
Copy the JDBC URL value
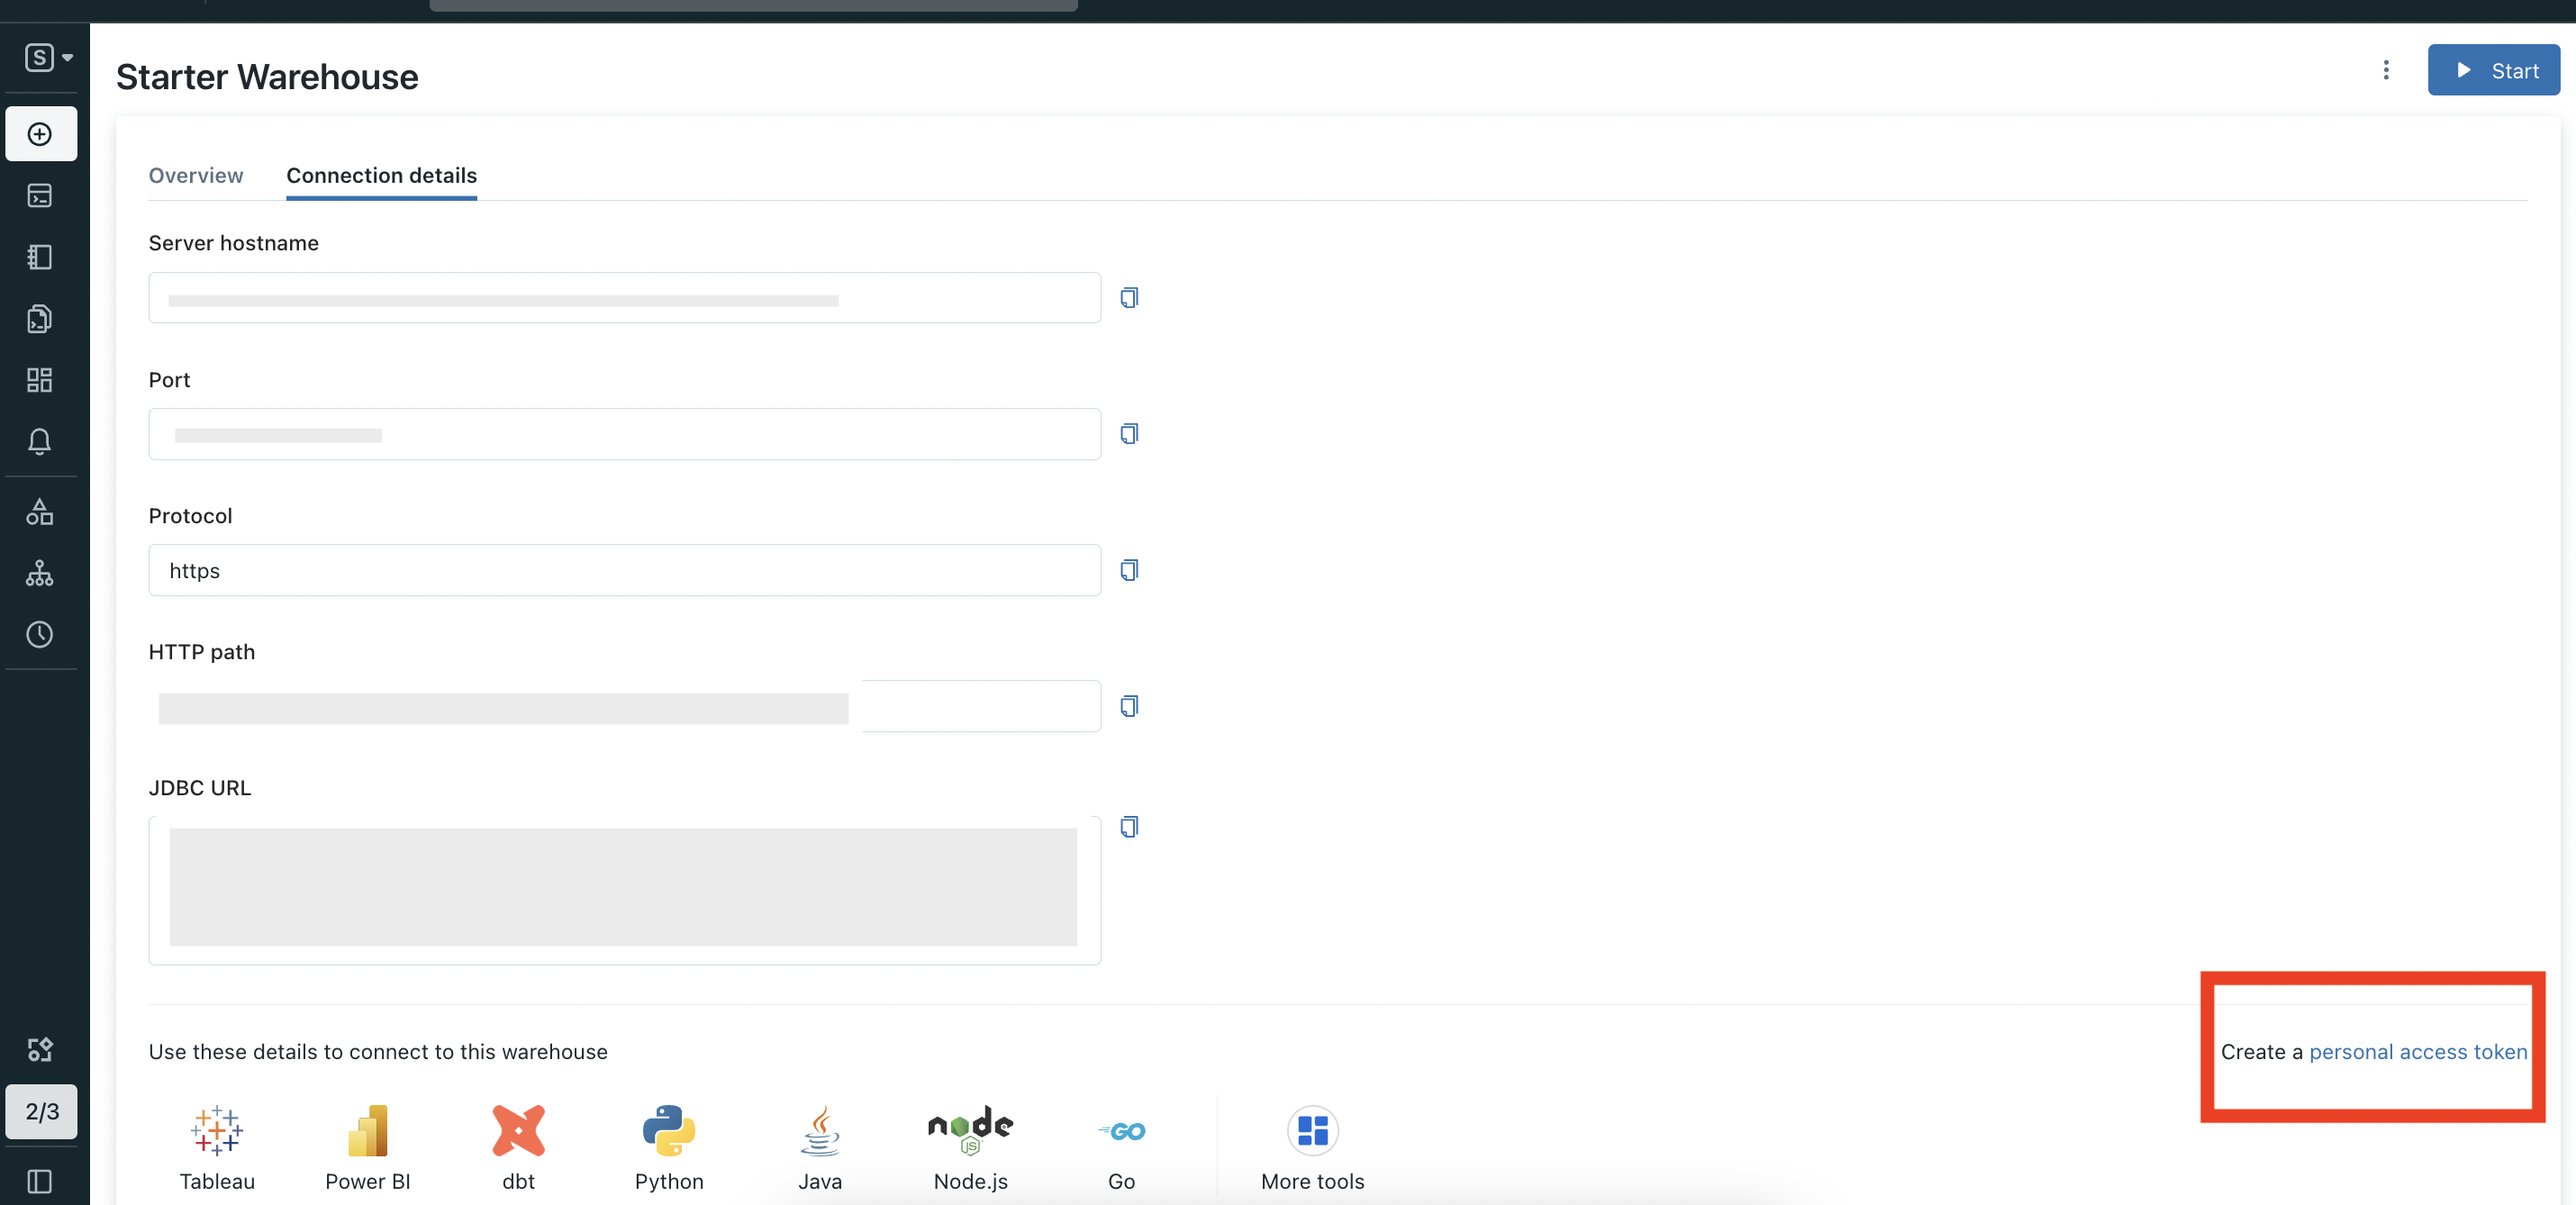(1129, 827)
